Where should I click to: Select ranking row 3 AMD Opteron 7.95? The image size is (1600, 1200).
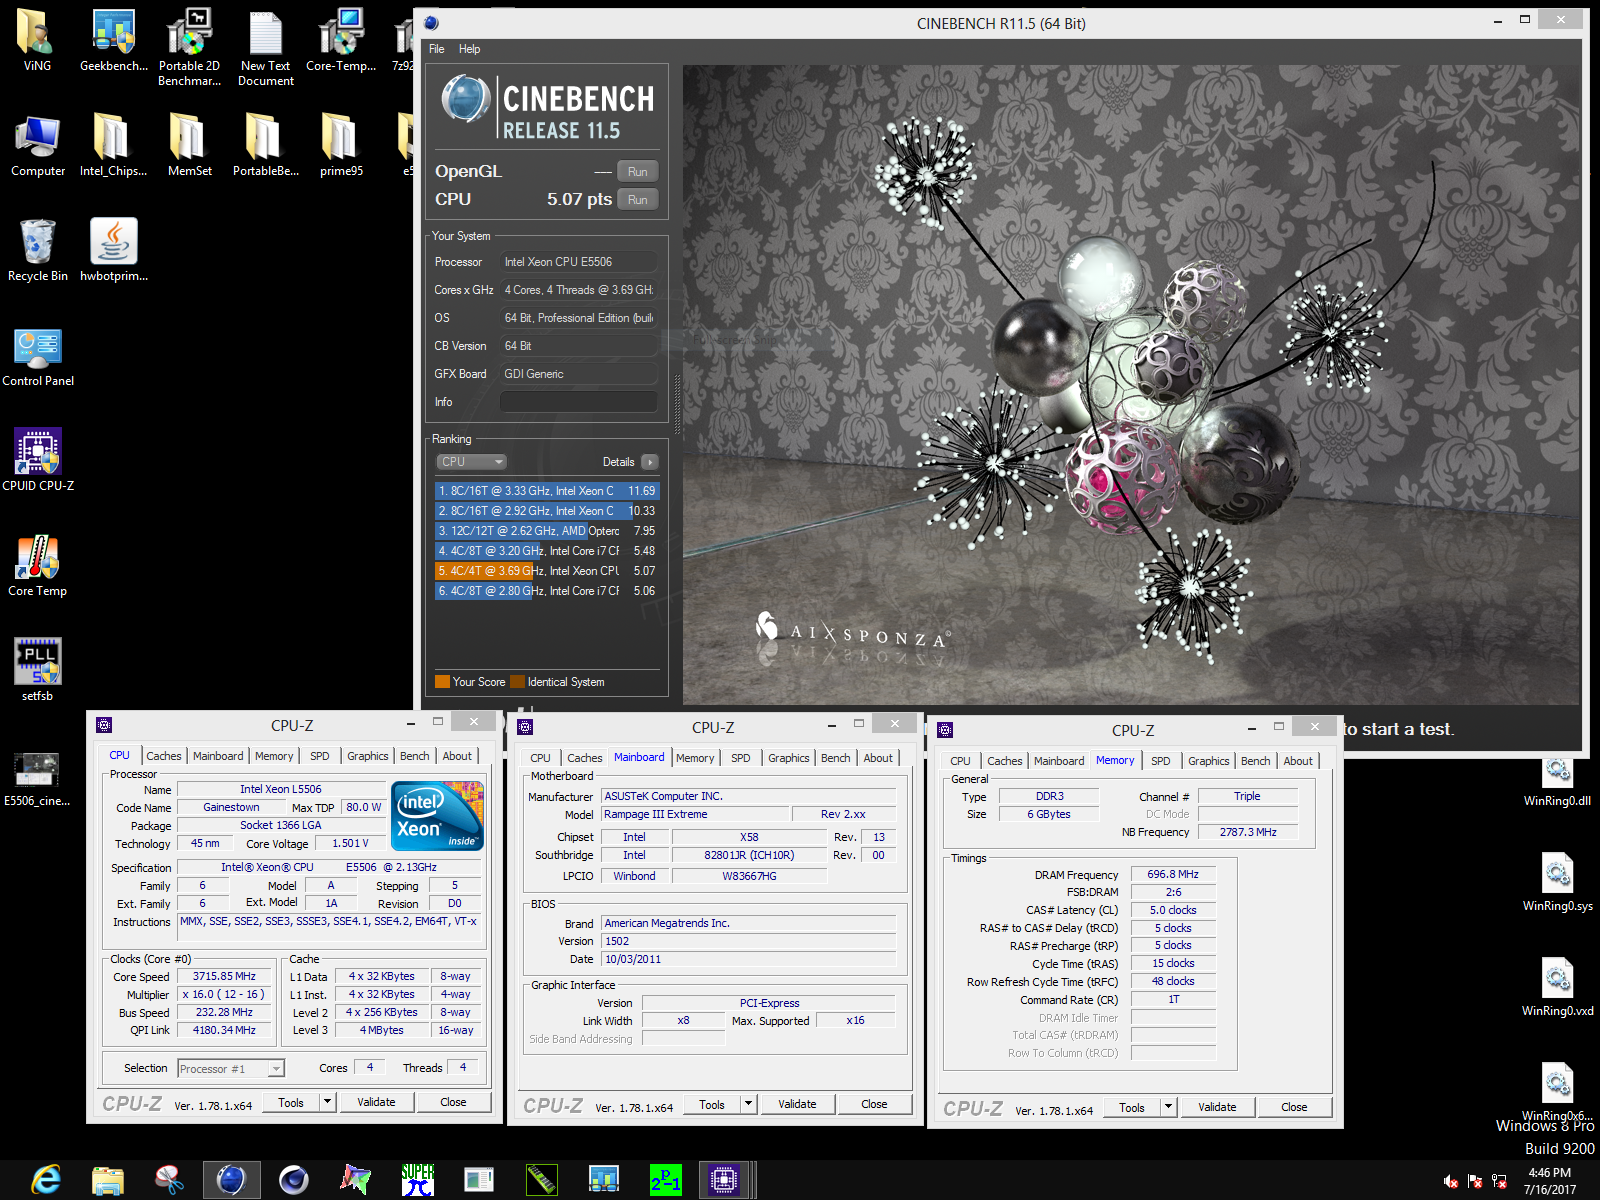(547, 531)
